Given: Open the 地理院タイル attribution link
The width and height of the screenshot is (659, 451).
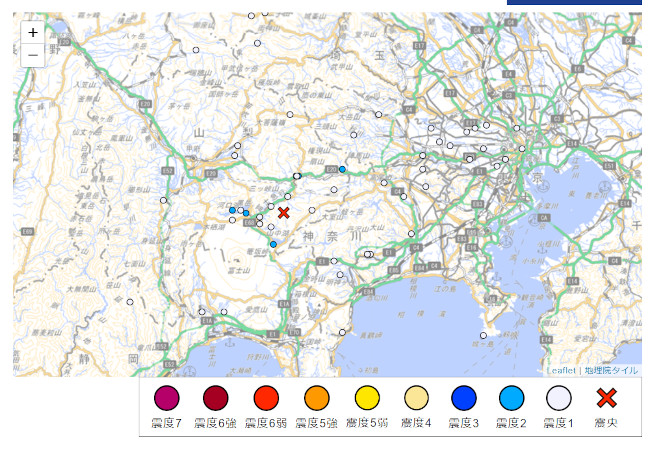Looking at the screenshot, I should click(x=611, y=370).
